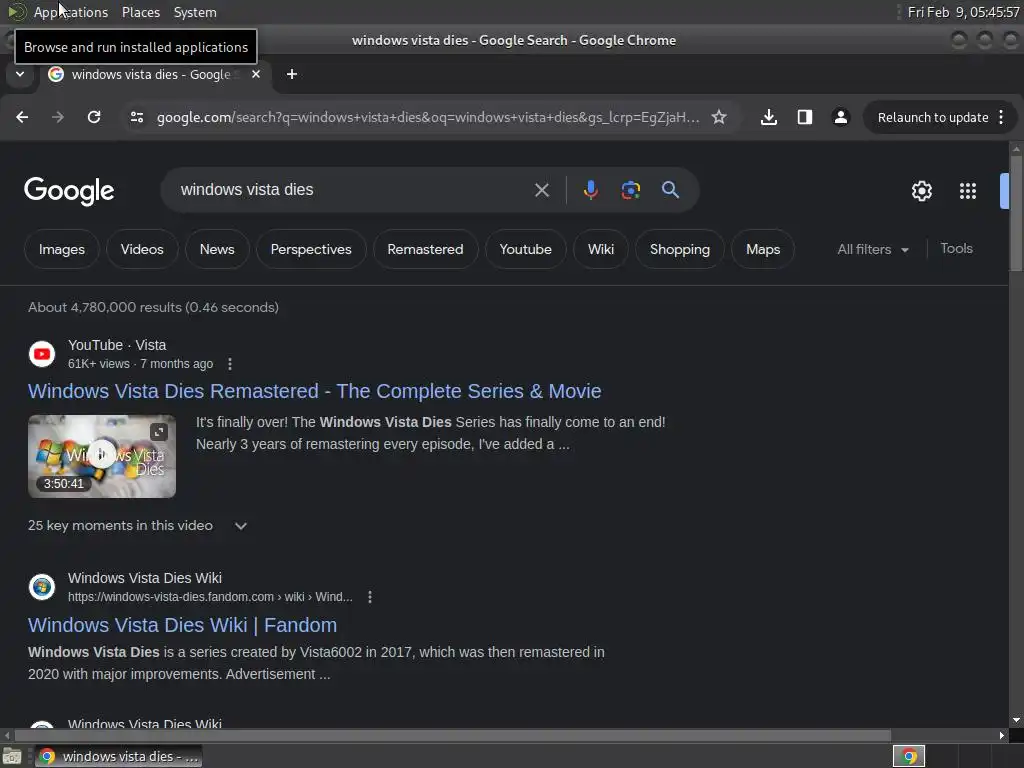Click the Windows Vista Dies Wiki favicon

point(42,586)
